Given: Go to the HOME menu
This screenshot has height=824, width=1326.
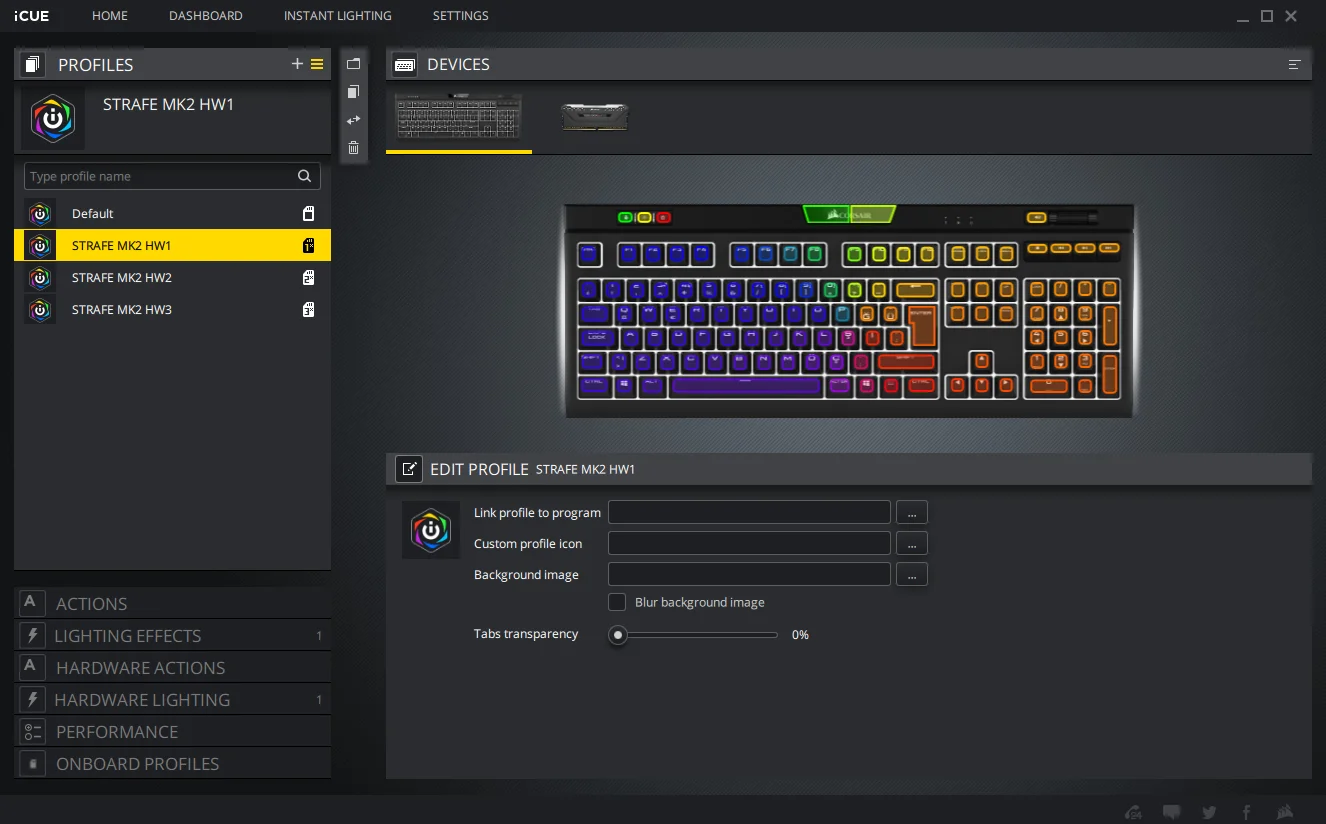Looking at the screenshot, I should 110,16.
